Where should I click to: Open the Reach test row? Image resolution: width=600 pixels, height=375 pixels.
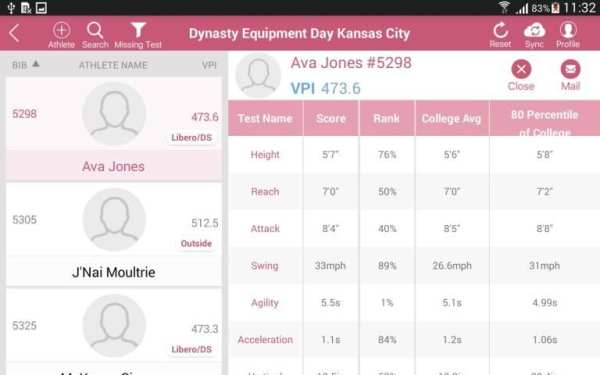tap(414, 191)
